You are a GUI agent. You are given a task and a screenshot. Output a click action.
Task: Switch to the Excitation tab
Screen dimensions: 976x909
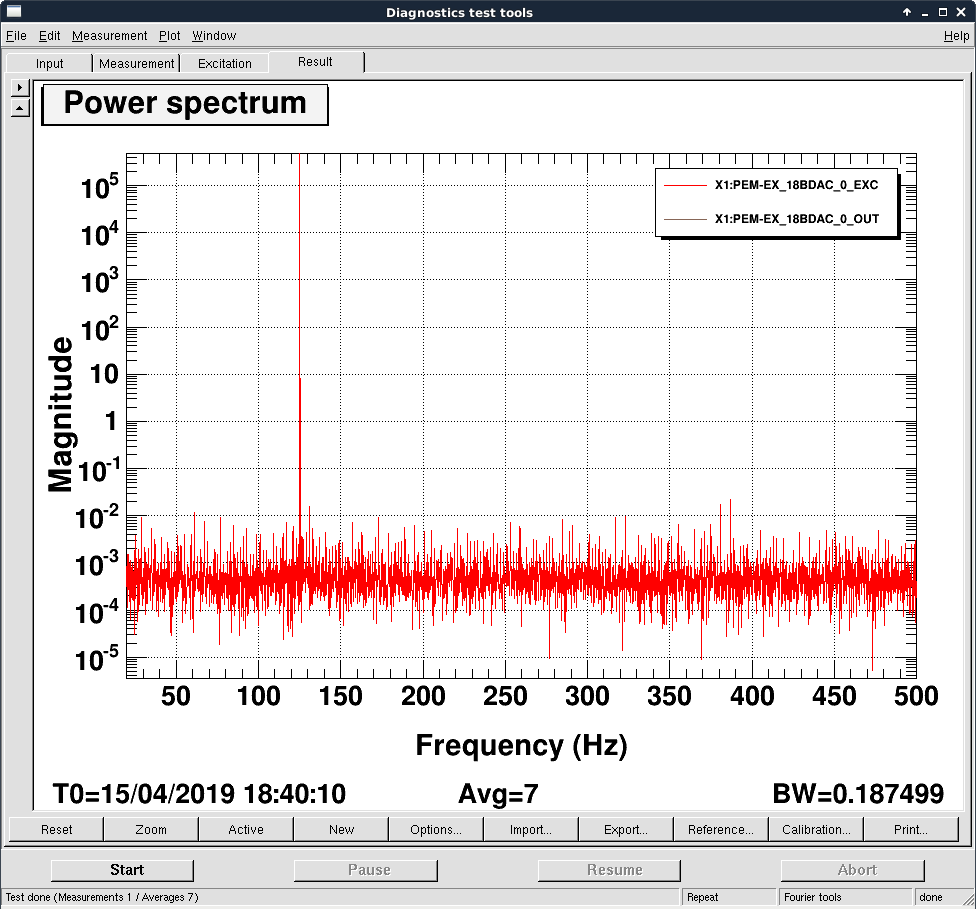[x=225, y=64]
